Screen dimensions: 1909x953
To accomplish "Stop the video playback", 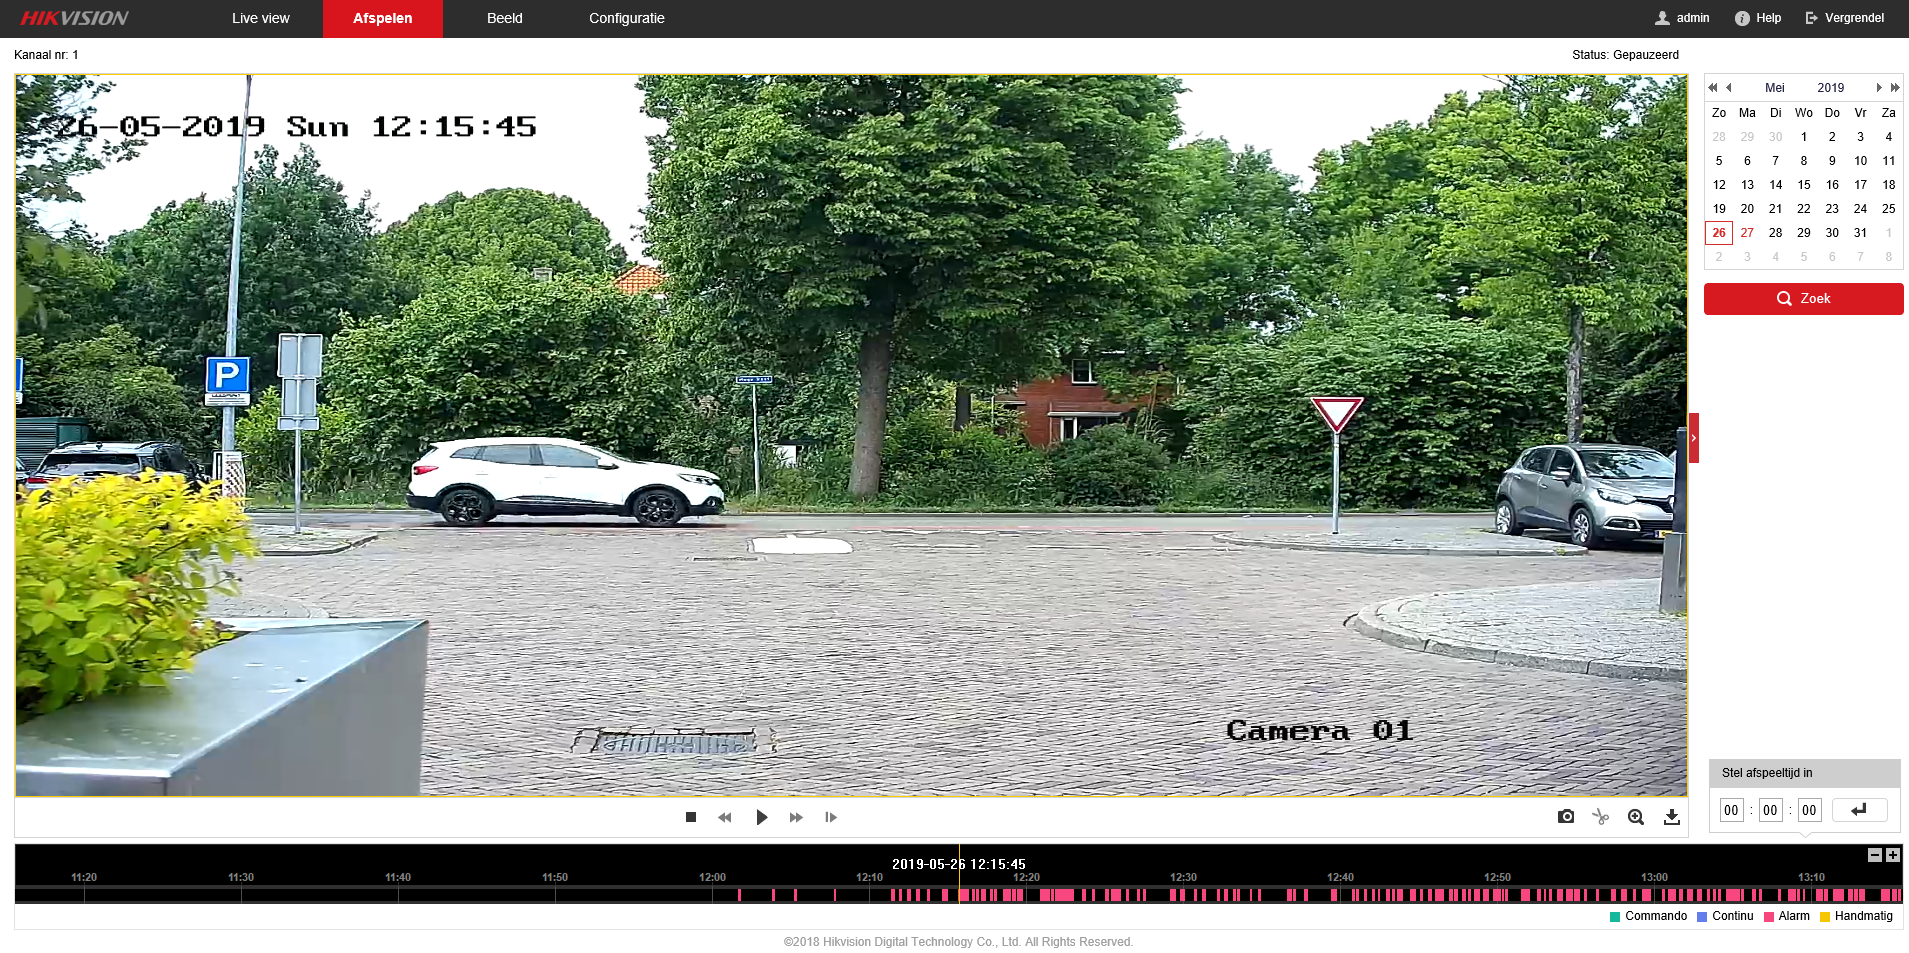I will point(691,817).
